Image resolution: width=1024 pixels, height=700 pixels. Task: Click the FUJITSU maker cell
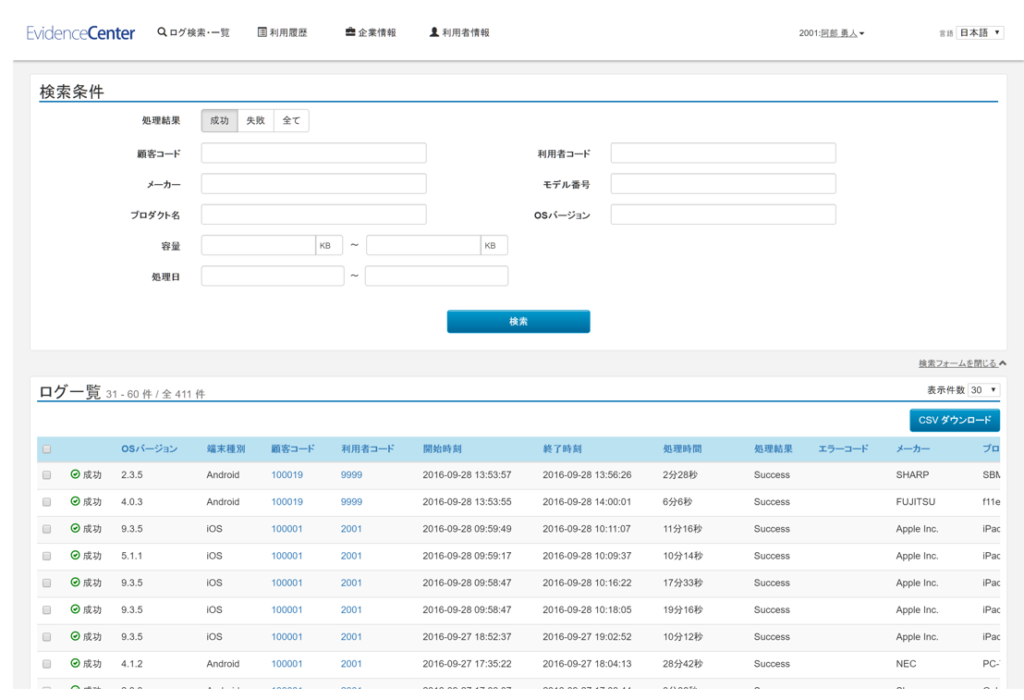[916, 501]
